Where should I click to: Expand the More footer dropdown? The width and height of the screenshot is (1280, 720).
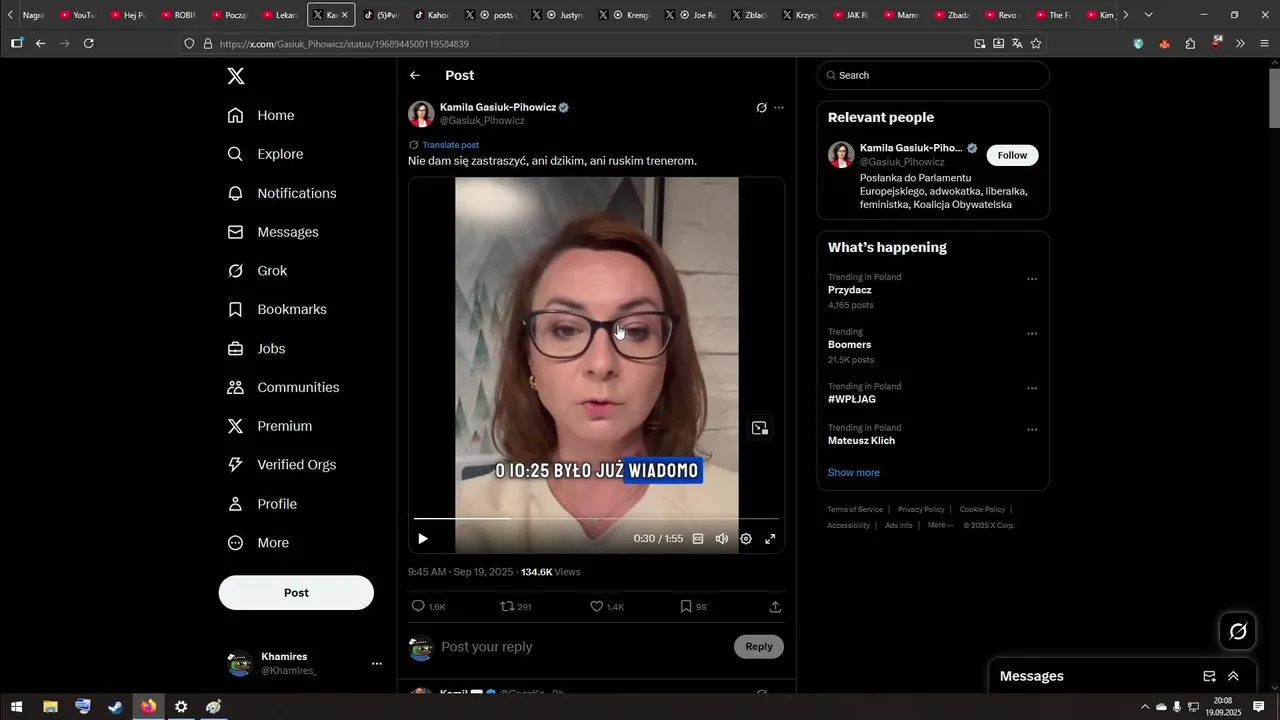coord(940,526)
